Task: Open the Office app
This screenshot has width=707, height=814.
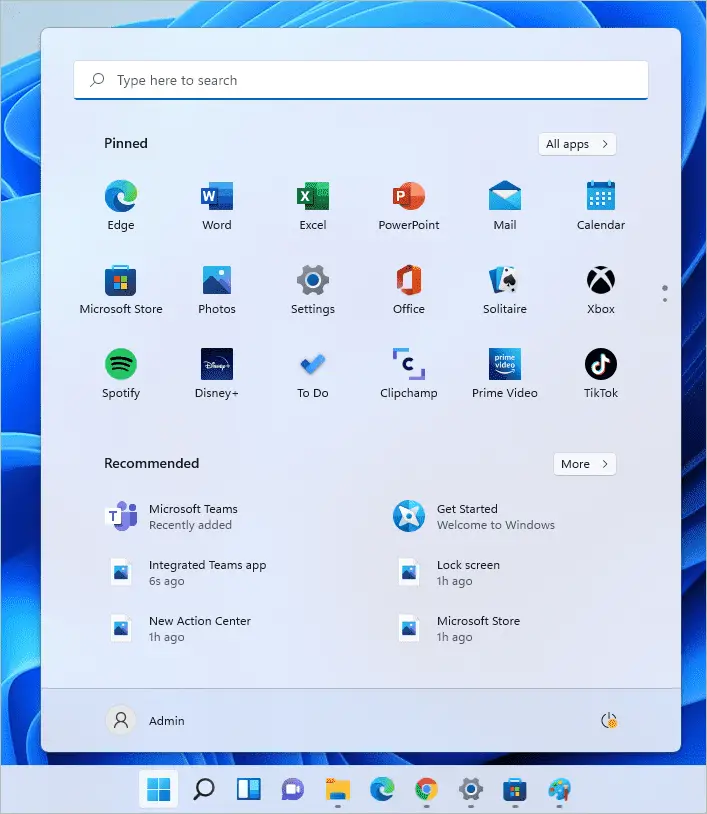Action: pos(409,289)
